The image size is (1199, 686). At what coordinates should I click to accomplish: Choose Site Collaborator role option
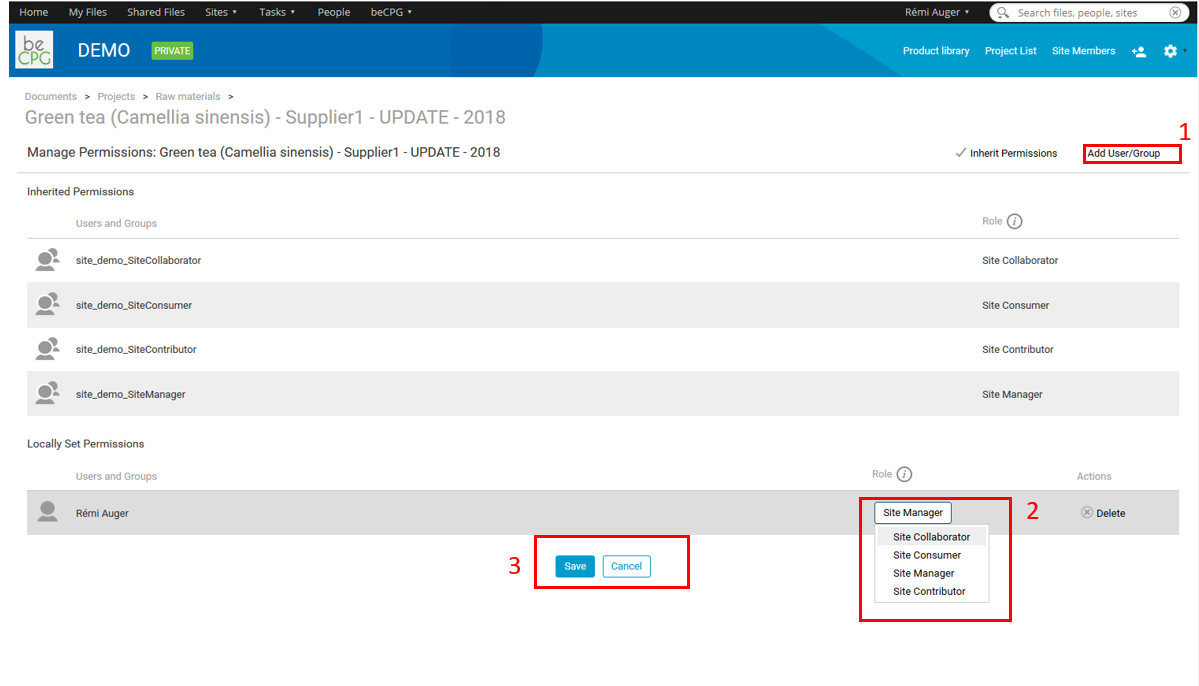(931, 537)
